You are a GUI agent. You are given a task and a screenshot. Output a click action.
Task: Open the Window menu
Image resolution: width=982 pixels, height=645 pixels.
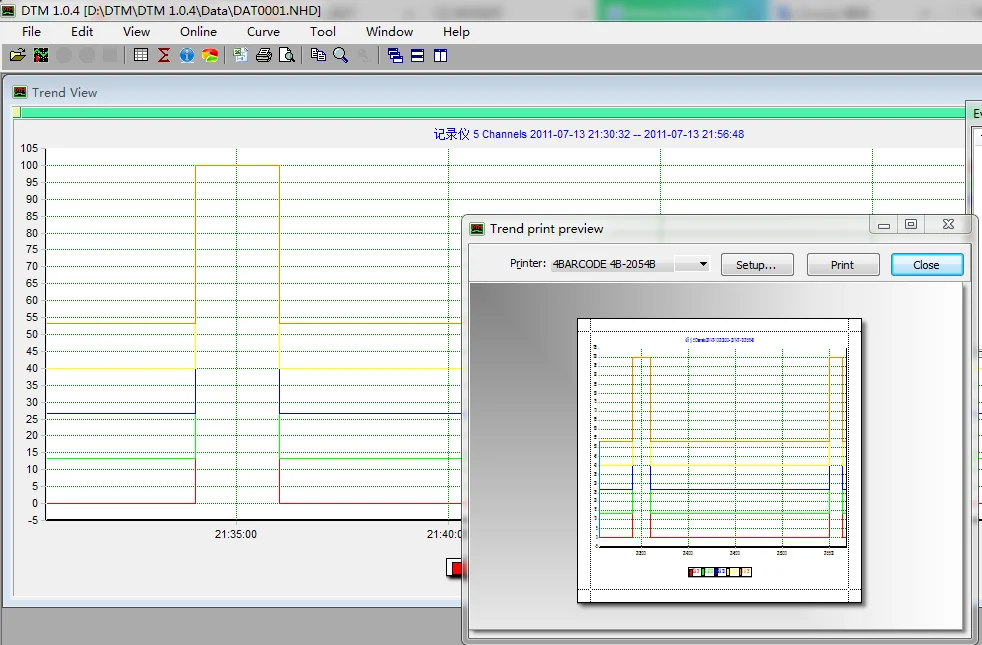coord(390,32)
